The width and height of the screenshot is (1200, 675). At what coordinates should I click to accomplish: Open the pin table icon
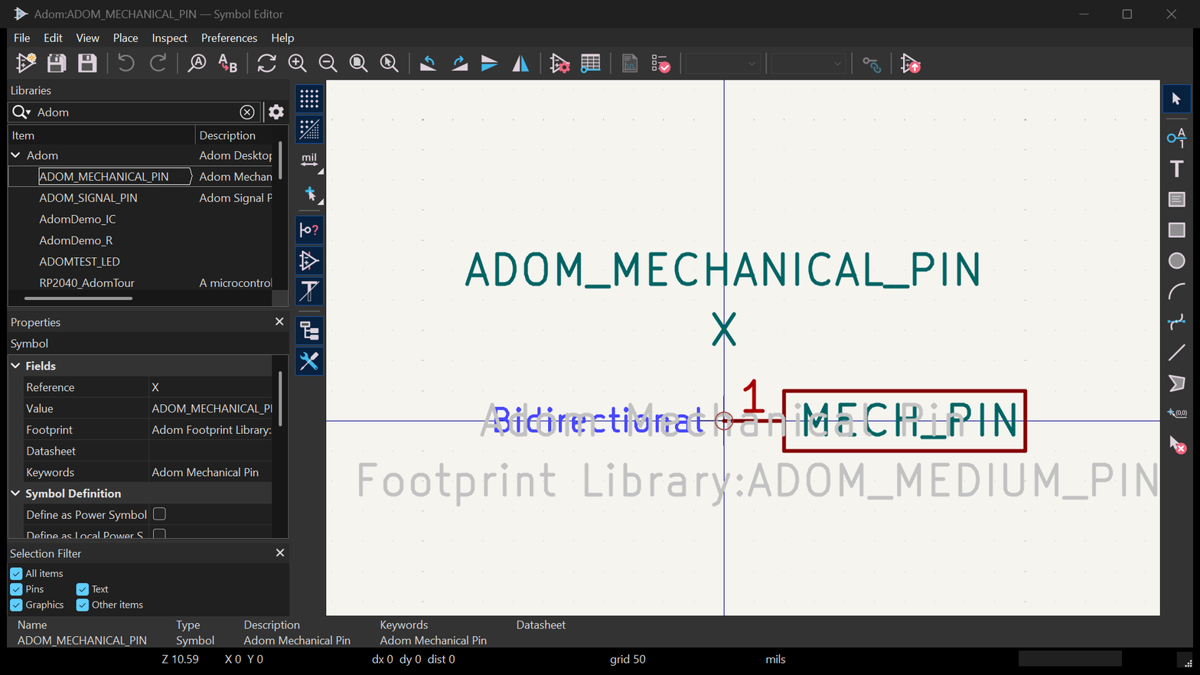[x=591, y=64]
